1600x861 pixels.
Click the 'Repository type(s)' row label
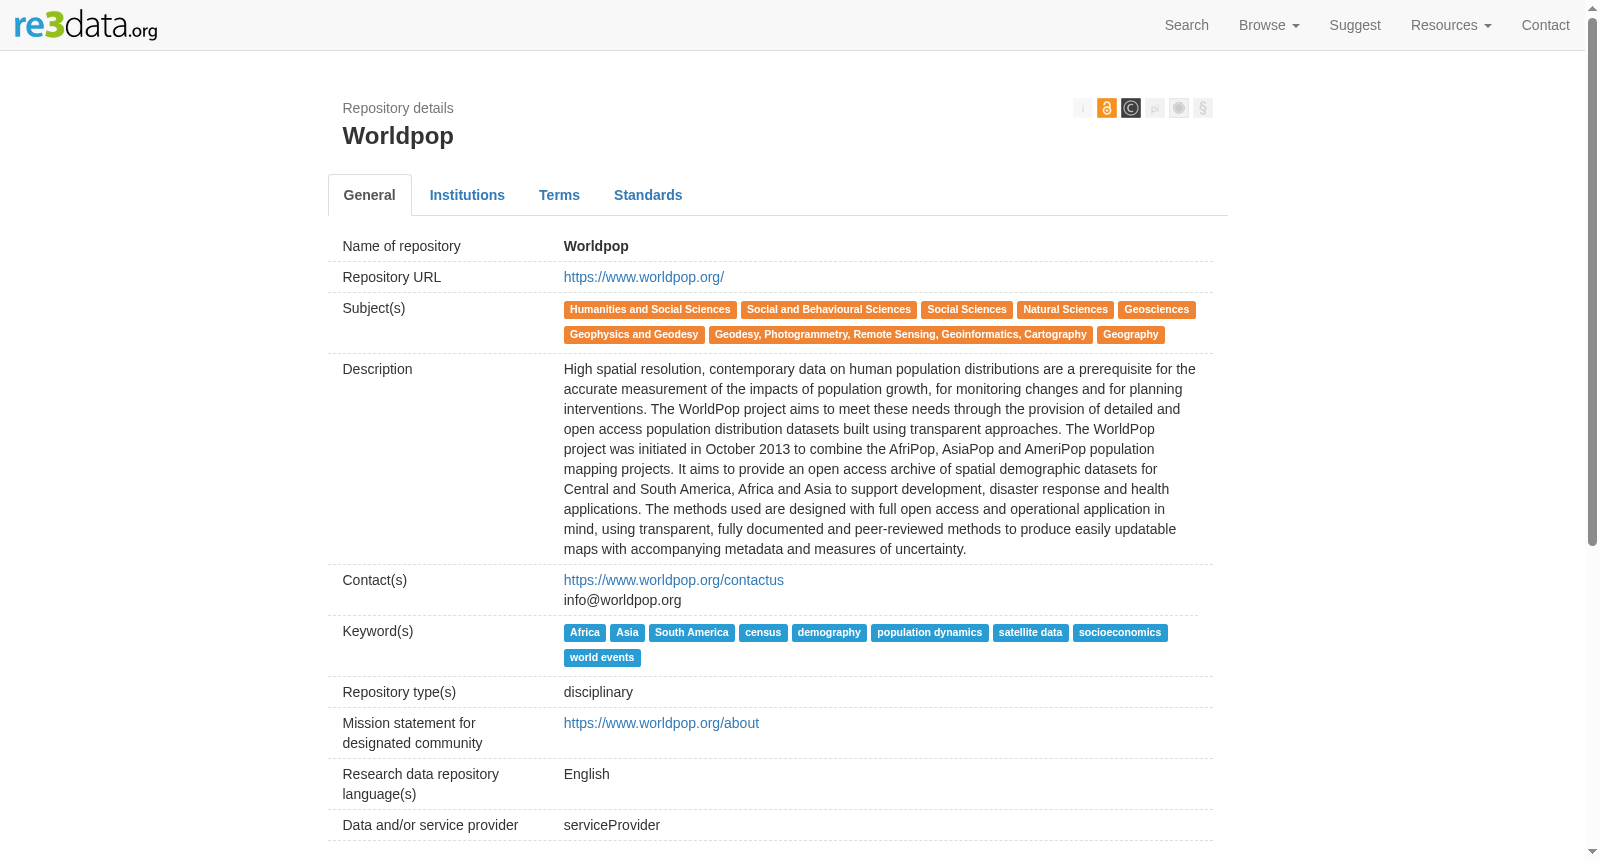coord(399,692)
